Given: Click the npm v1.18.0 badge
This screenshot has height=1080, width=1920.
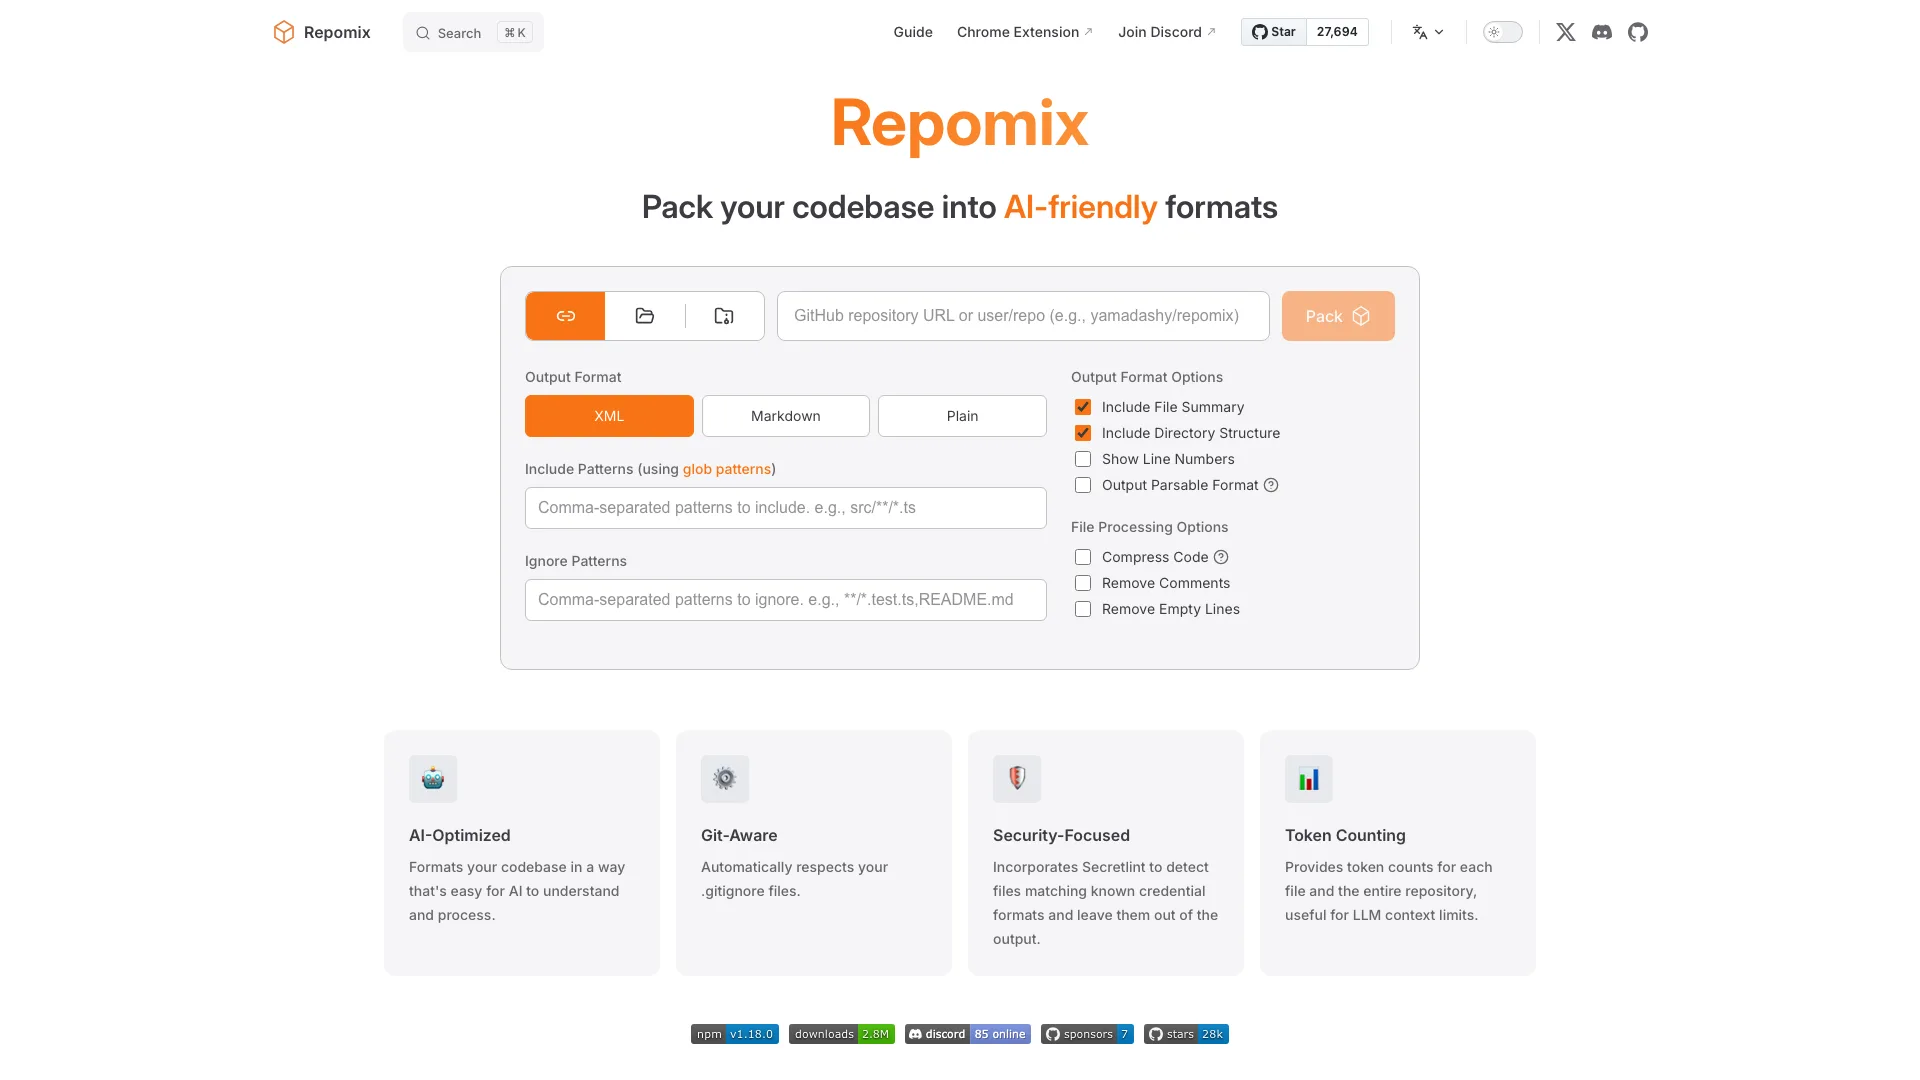Looking at the screenshot, I should 735,1034.
